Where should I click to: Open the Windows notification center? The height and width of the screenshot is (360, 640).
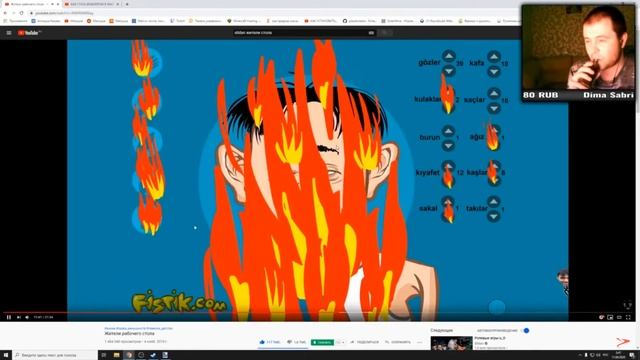pos(632,355)
